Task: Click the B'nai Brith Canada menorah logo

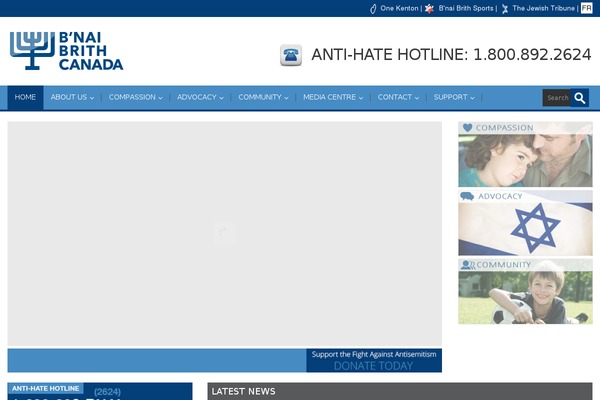Action: point(67,51)
